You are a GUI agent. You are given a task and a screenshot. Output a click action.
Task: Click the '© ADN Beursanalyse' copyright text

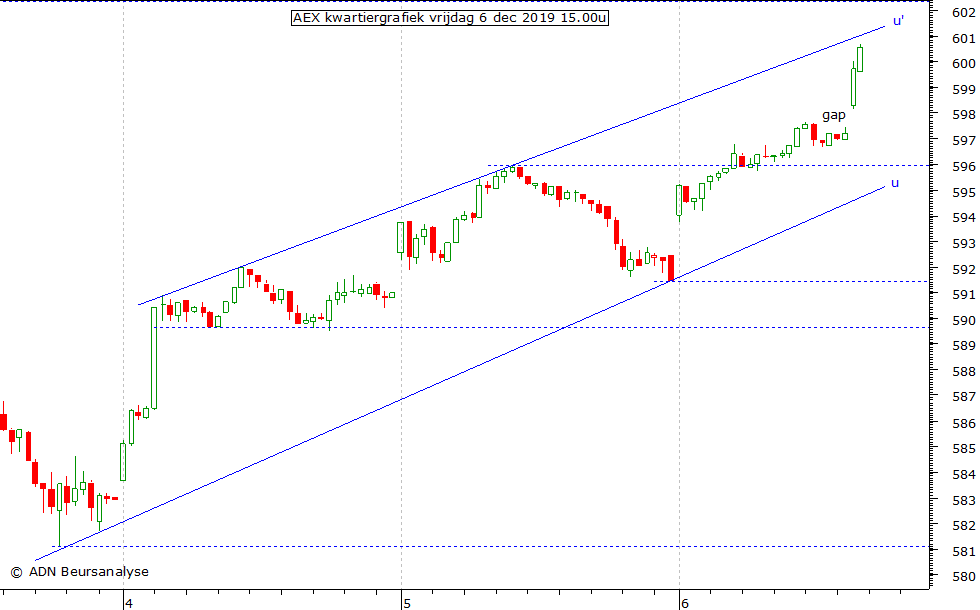pos(79,571)
